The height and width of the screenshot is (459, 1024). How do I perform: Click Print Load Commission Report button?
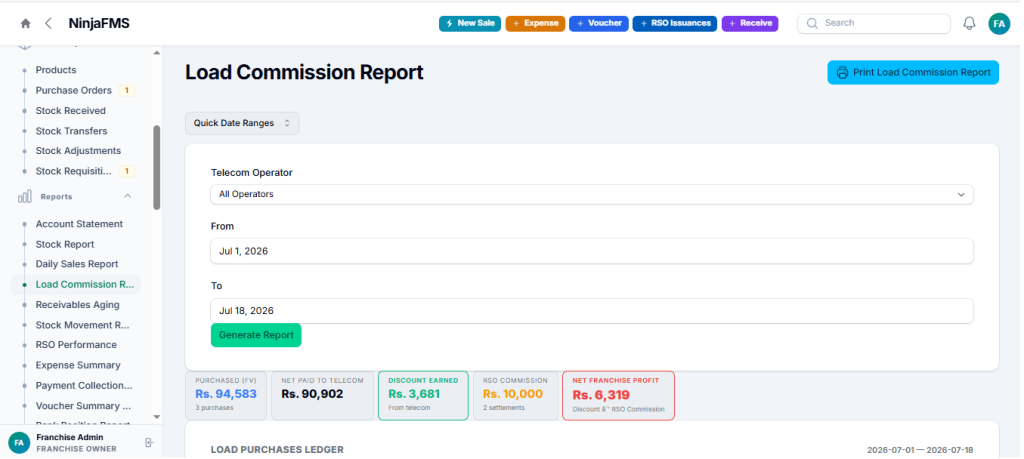point(913,72)
